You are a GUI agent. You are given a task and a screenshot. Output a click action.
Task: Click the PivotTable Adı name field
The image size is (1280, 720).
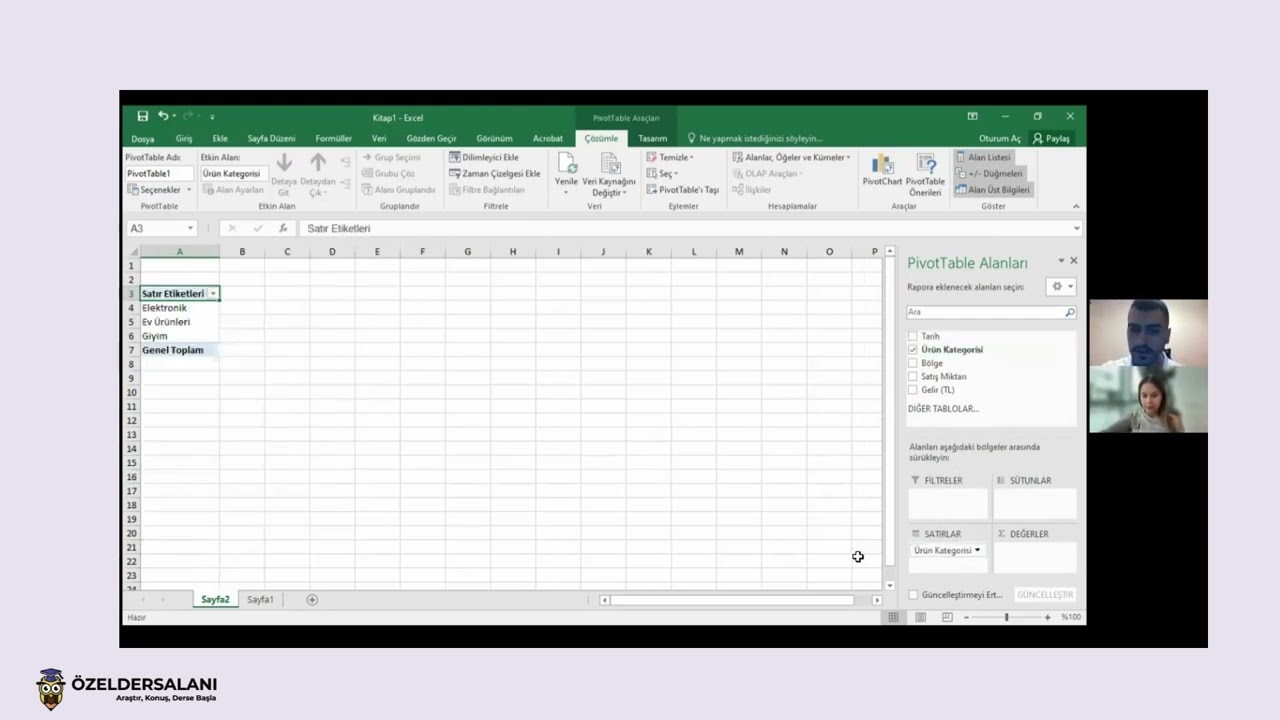tap(158, 173)
